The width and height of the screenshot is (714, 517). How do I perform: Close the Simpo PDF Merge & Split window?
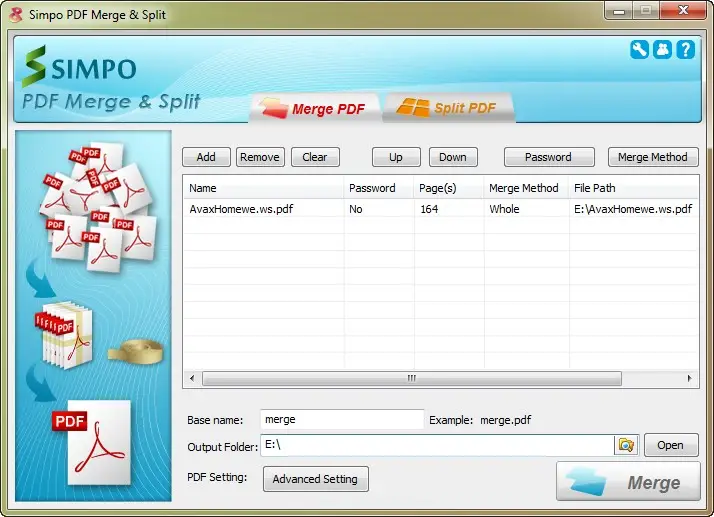tap(683, 10)
